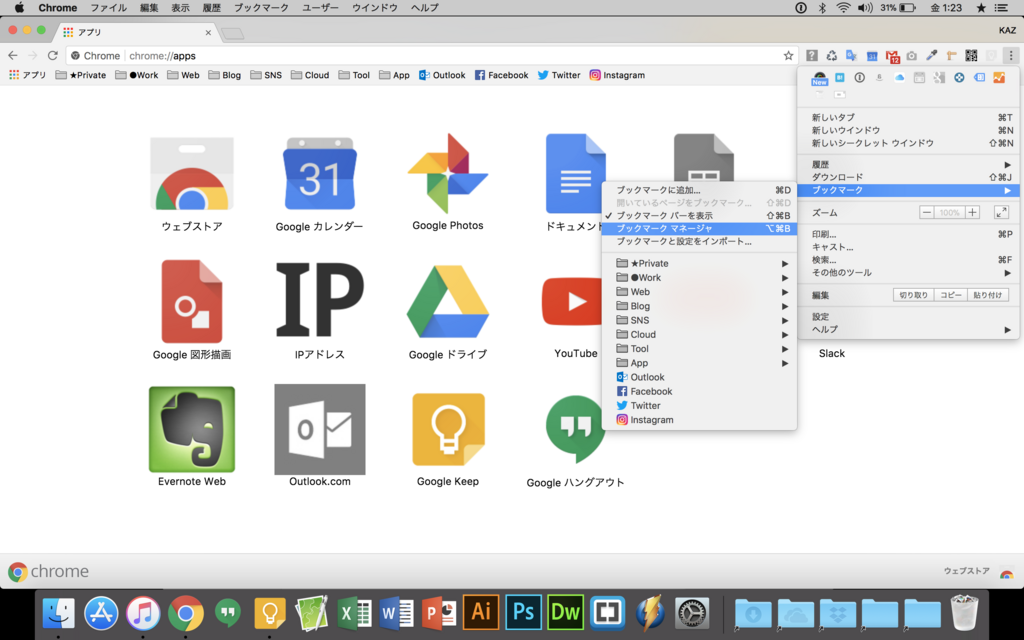Open Illustrator from the Dock
1024x640 pixels.
tap(481, 612)
